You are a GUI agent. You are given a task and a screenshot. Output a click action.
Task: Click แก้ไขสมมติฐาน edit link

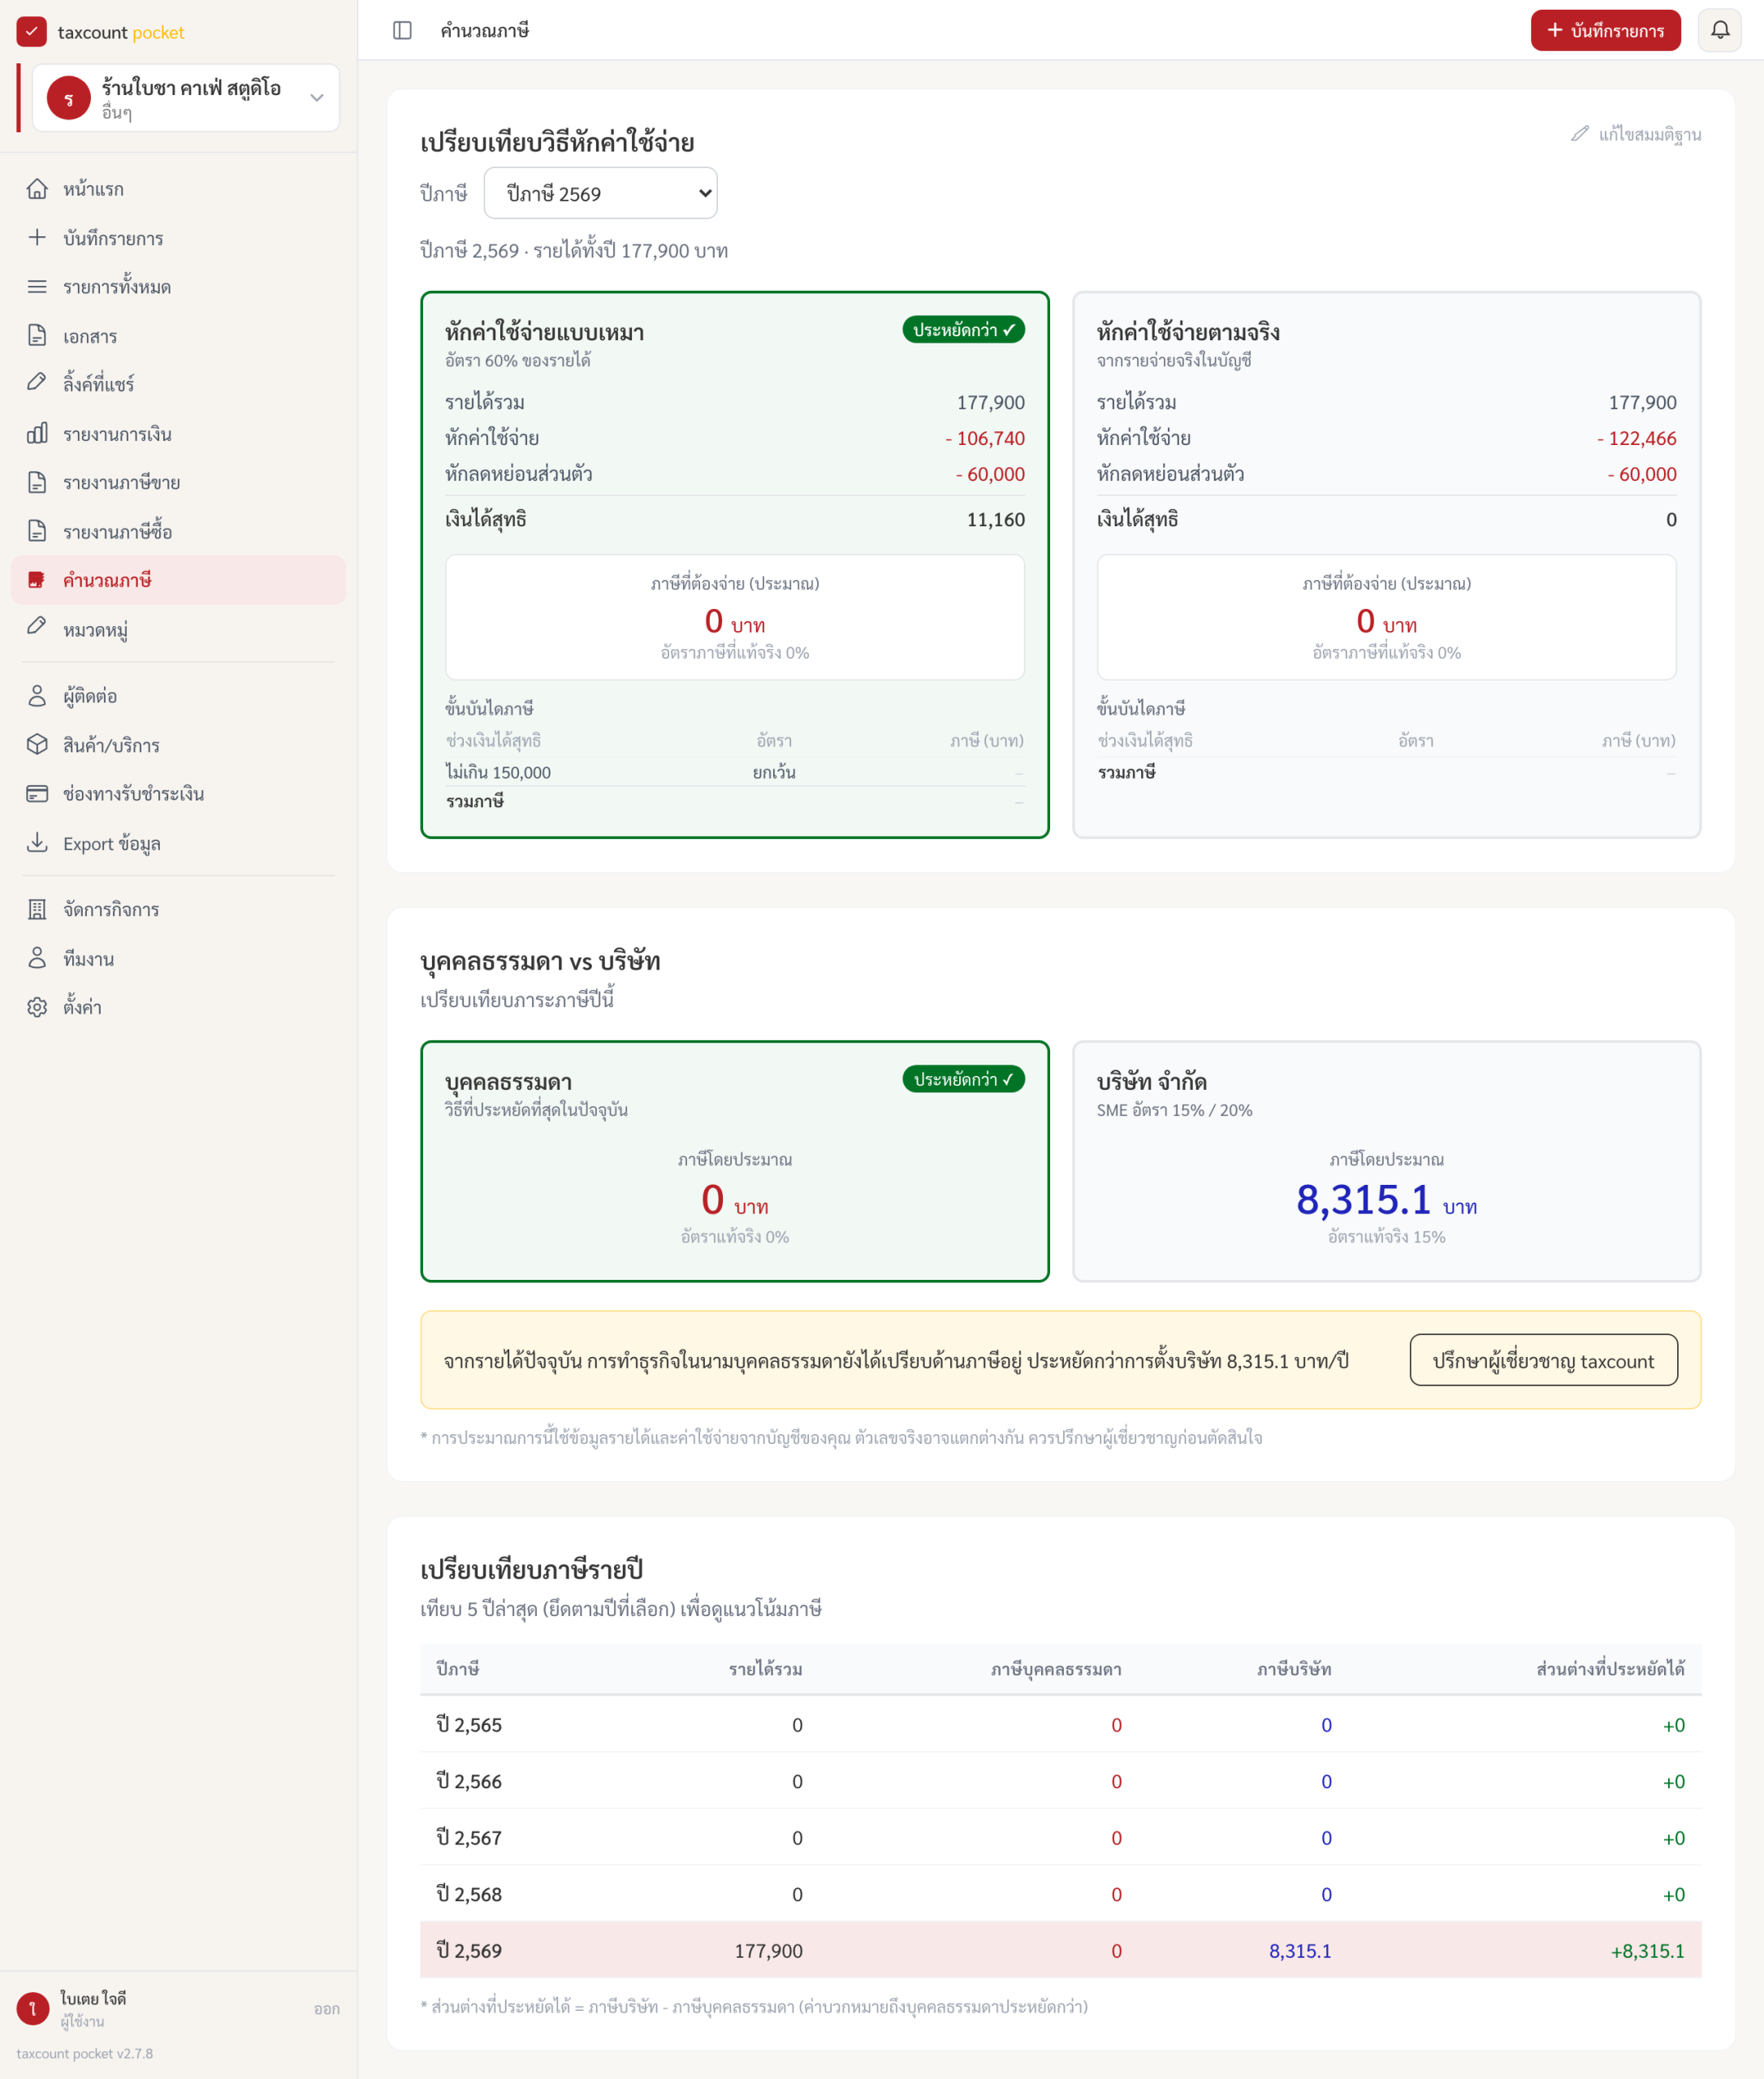pyautogui.click(x=1636, y=134)
